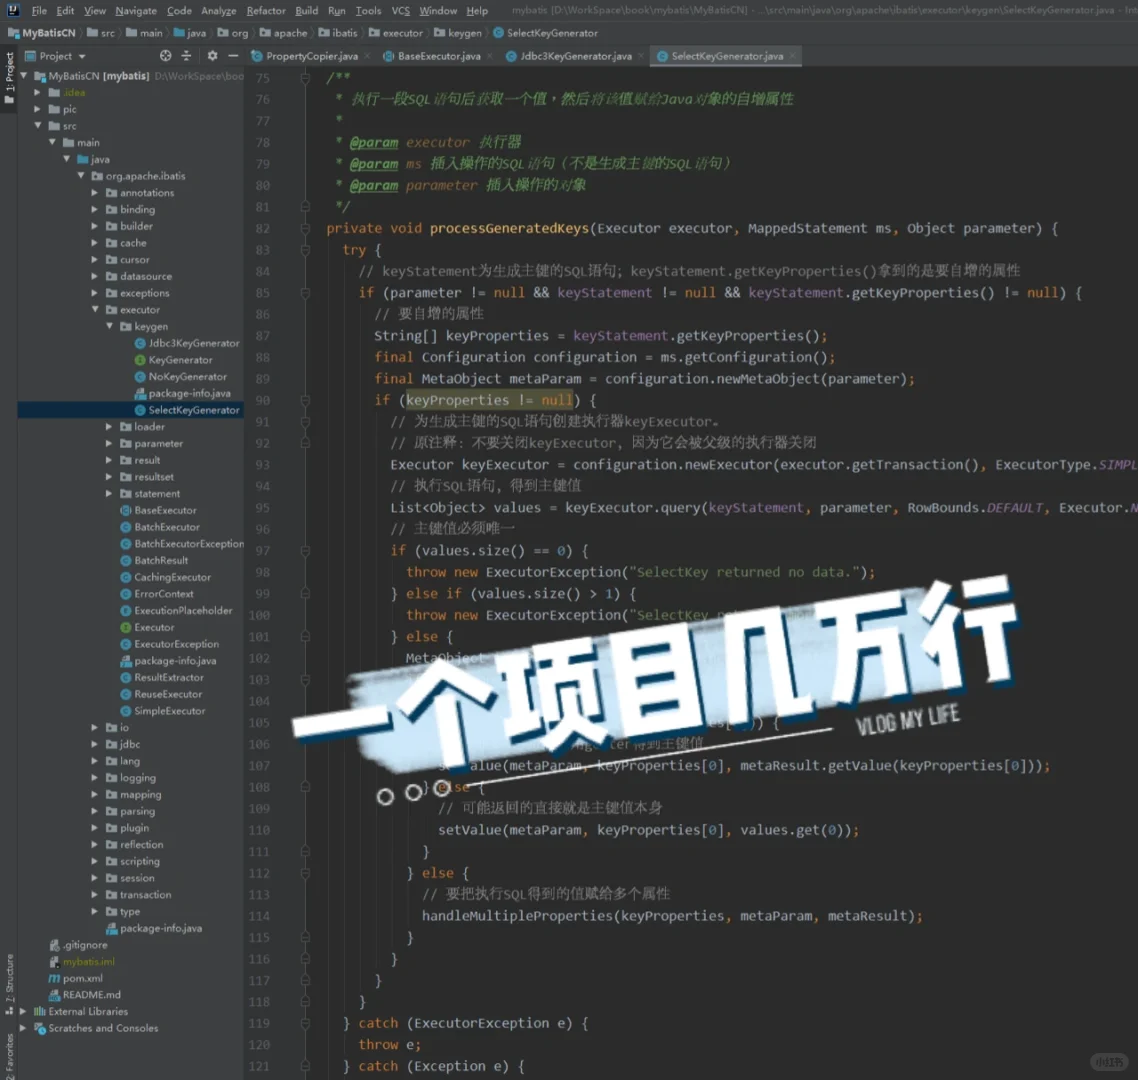This screenshot has width=1138, height=1080.
Task: Expand the session package
Action: pyautogui.click(x=95, y=878)
